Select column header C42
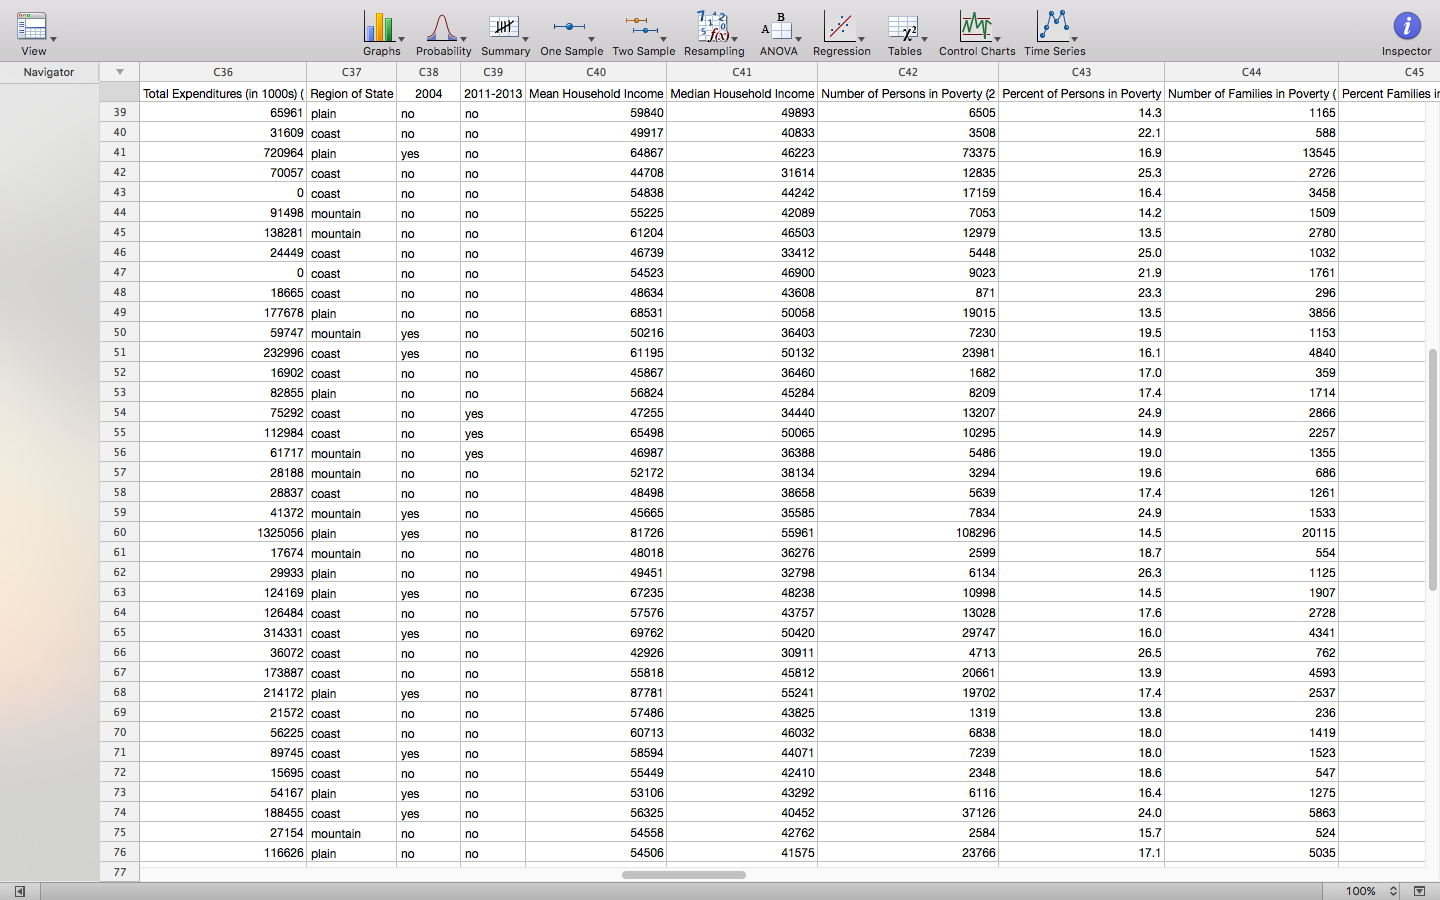The image size is (1440, 900). coord(908,72)
